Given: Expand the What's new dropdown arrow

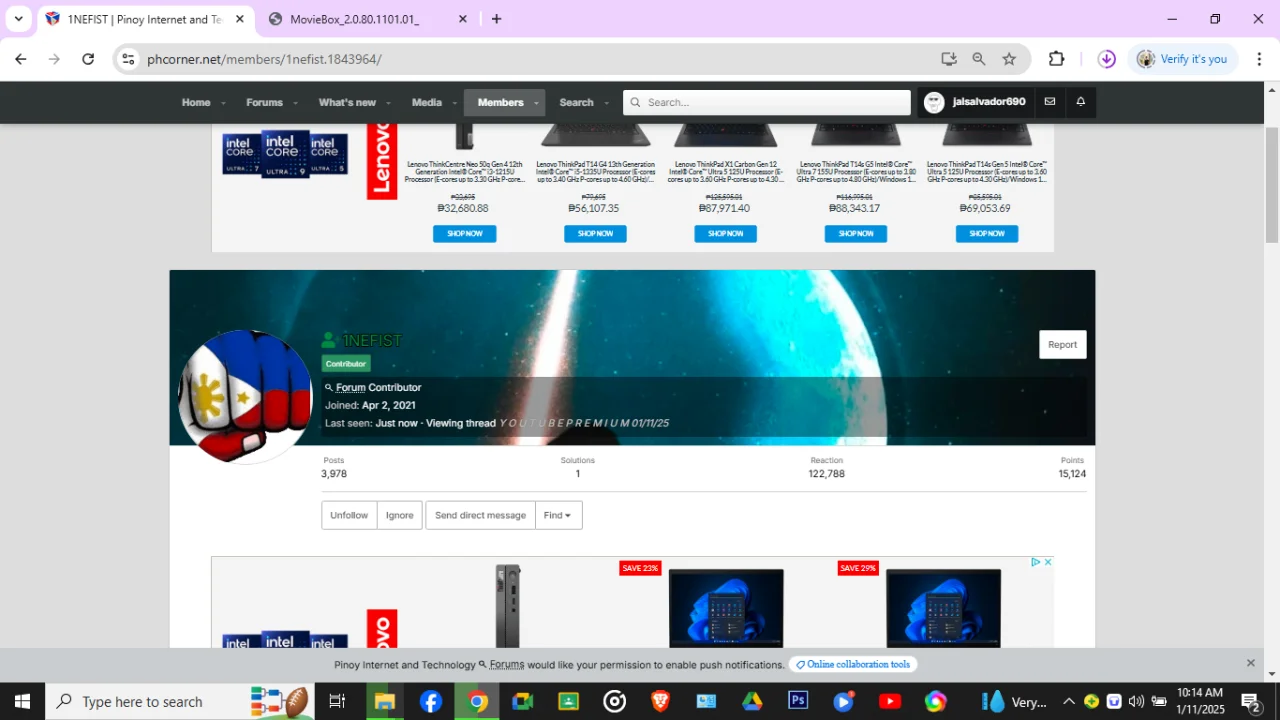Looking at the screenshot, I should tap(389, 103).
